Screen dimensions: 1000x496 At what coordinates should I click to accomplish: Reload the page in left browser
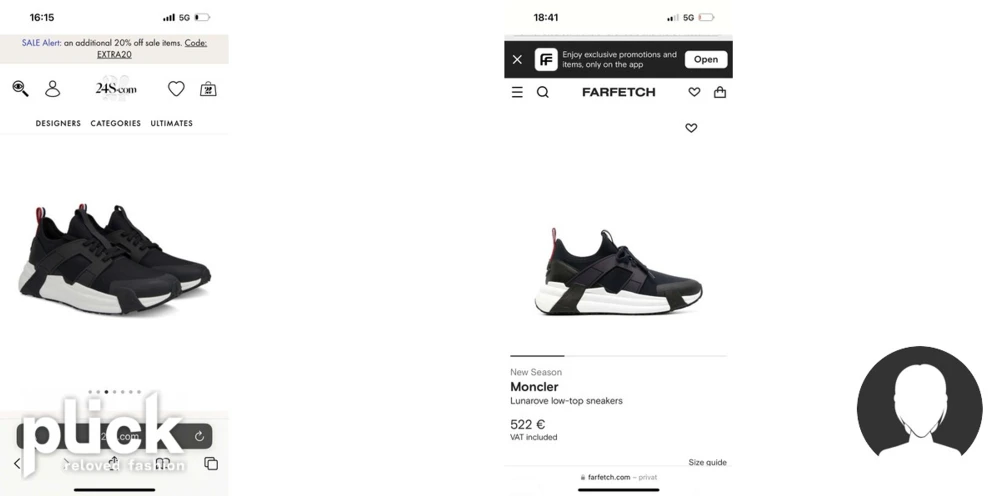(199, 437)
